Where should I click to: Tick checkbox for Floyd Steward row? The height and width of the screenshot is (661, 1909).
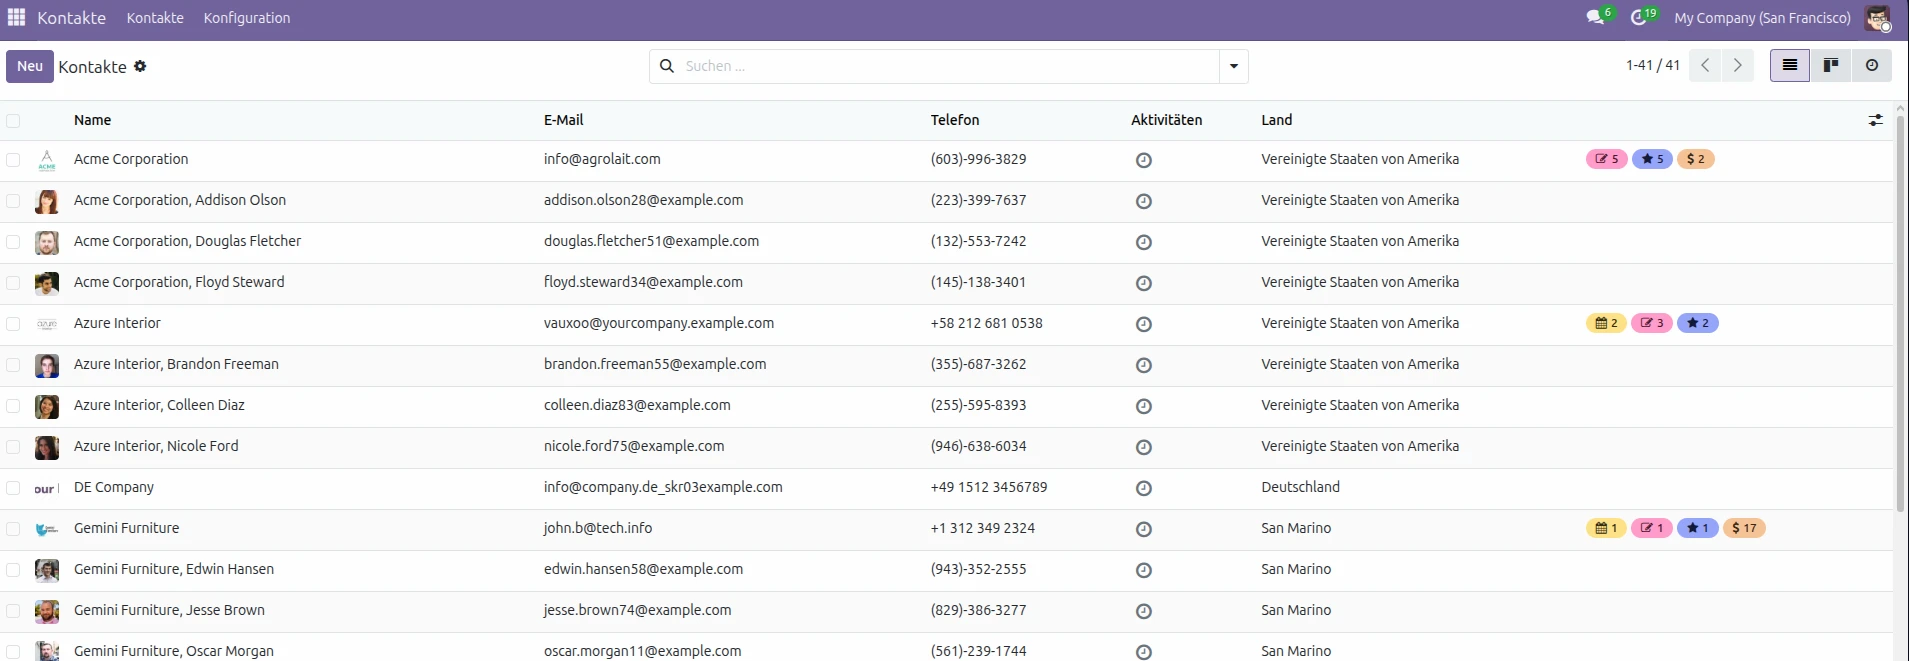(13, 283)
